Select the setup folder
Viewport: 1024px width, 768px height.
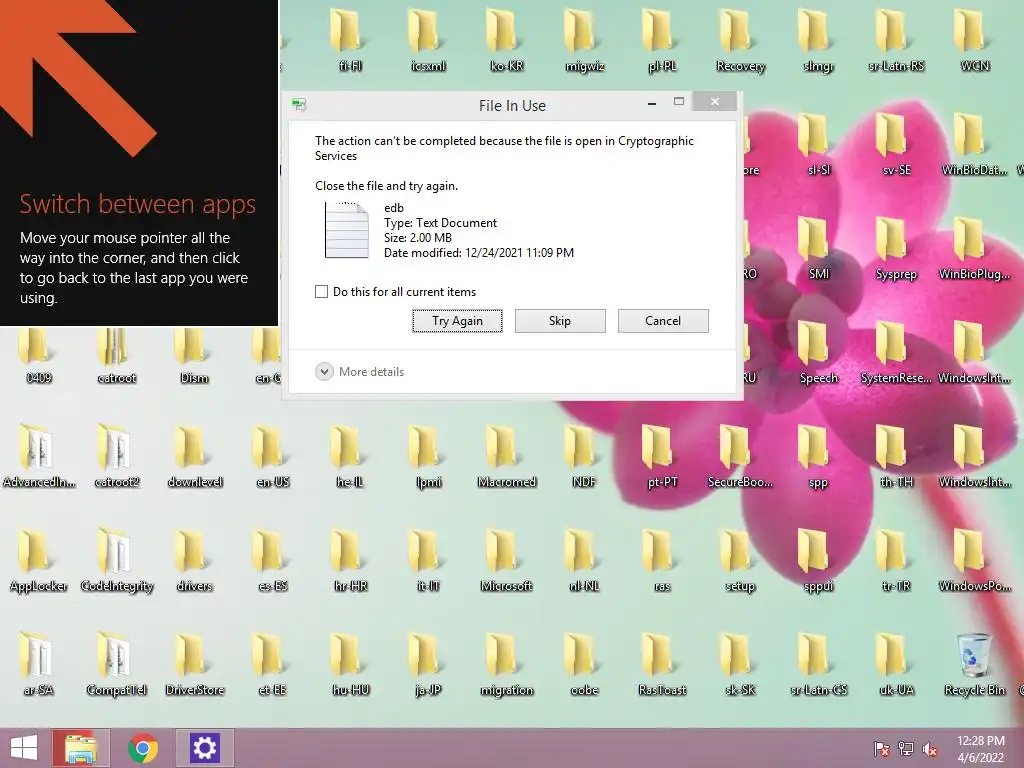click(739, 560)
